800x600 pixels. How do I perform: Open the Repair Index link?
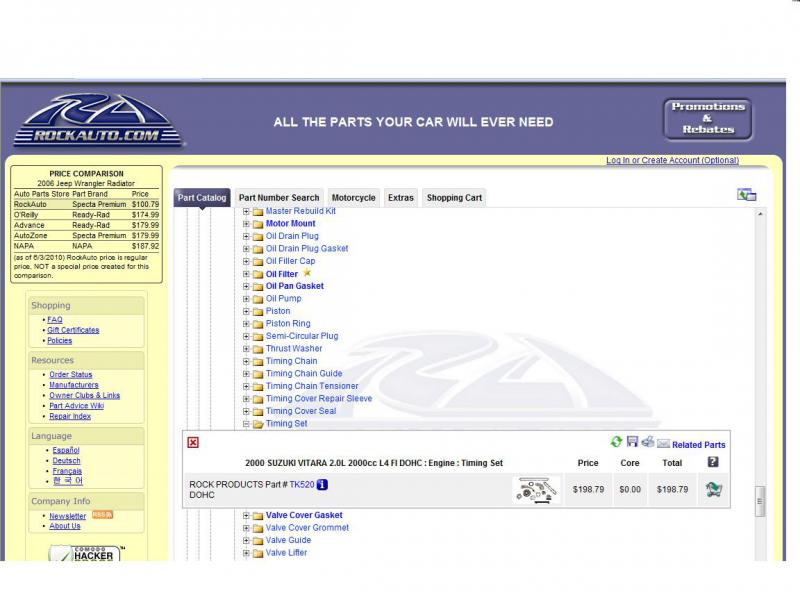70,416
